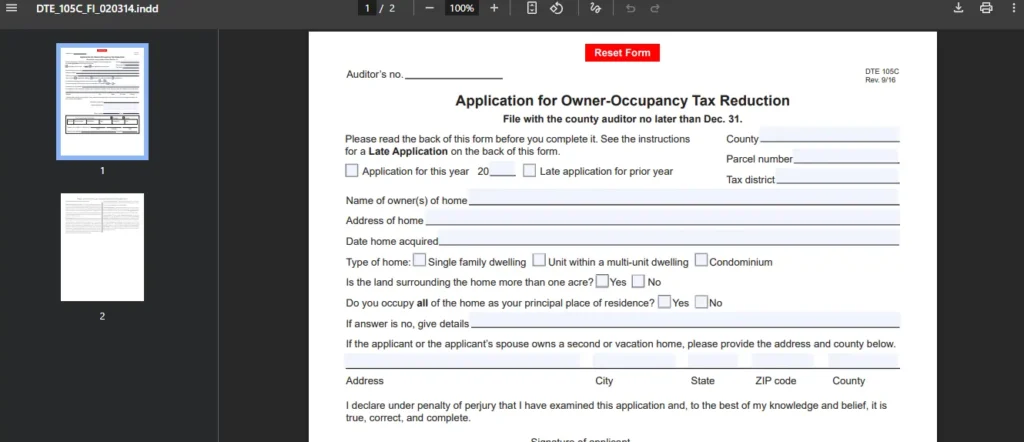
Task: Click the County field at top right
Action: (829, 135)
